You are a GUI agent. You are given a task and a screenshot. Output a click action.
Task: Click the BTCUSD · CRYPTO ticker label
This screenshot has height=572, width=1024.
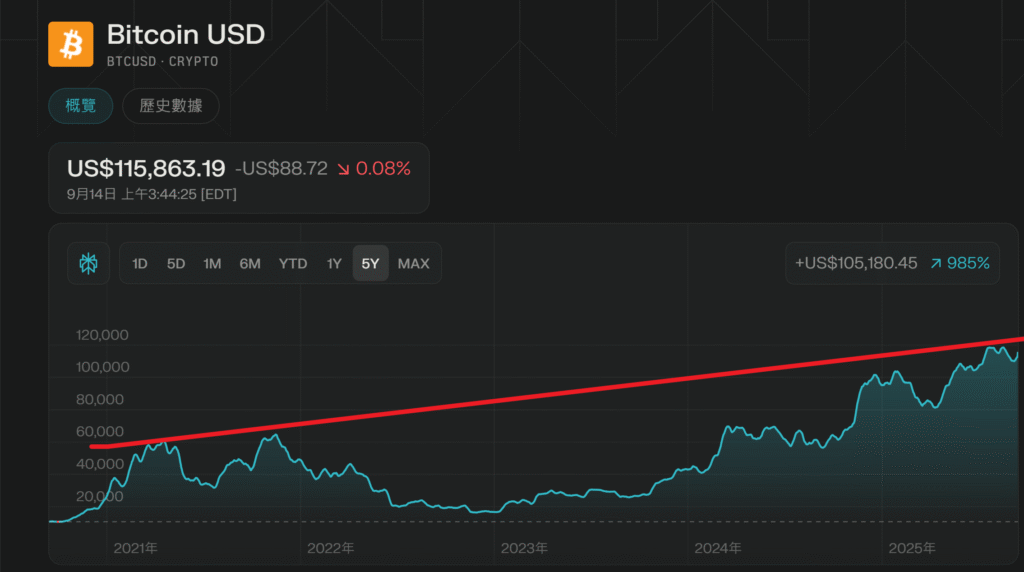pos(163,61)
